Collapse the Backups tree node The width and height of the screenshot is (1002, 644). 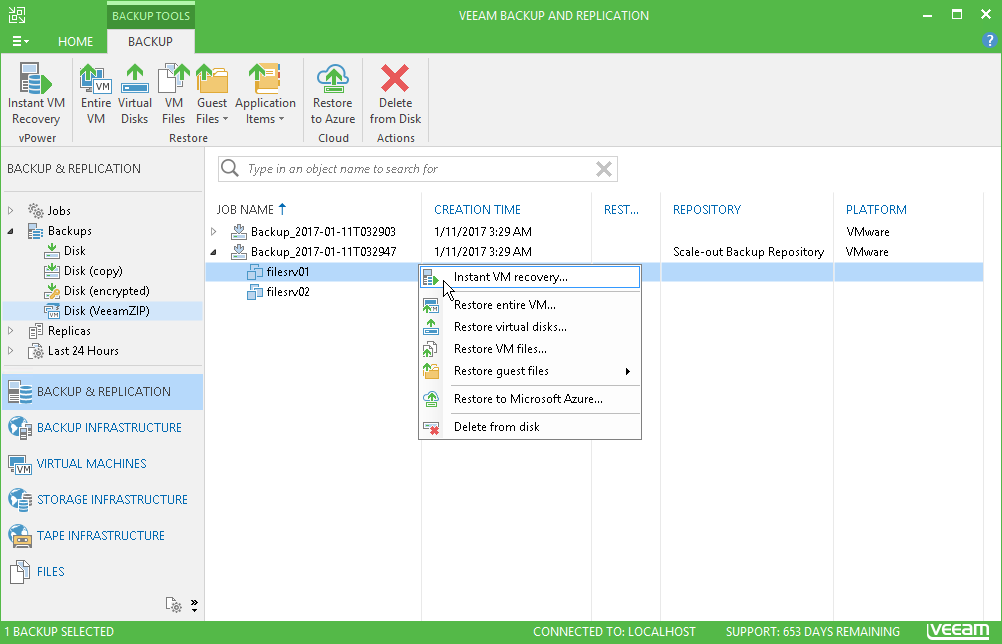(x=10, y=231)
